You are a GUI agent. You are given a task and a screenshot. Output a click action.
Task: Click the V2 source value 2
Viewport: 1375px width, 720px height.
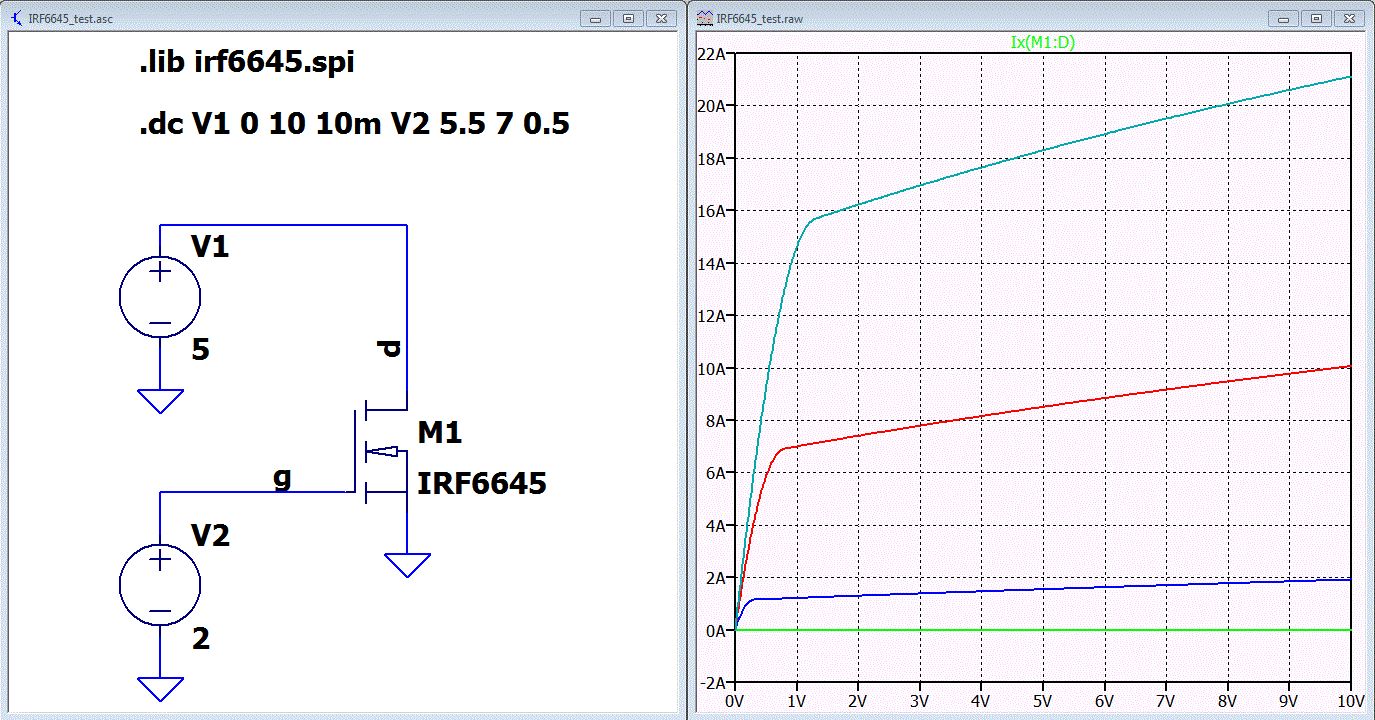pos(200,638)
